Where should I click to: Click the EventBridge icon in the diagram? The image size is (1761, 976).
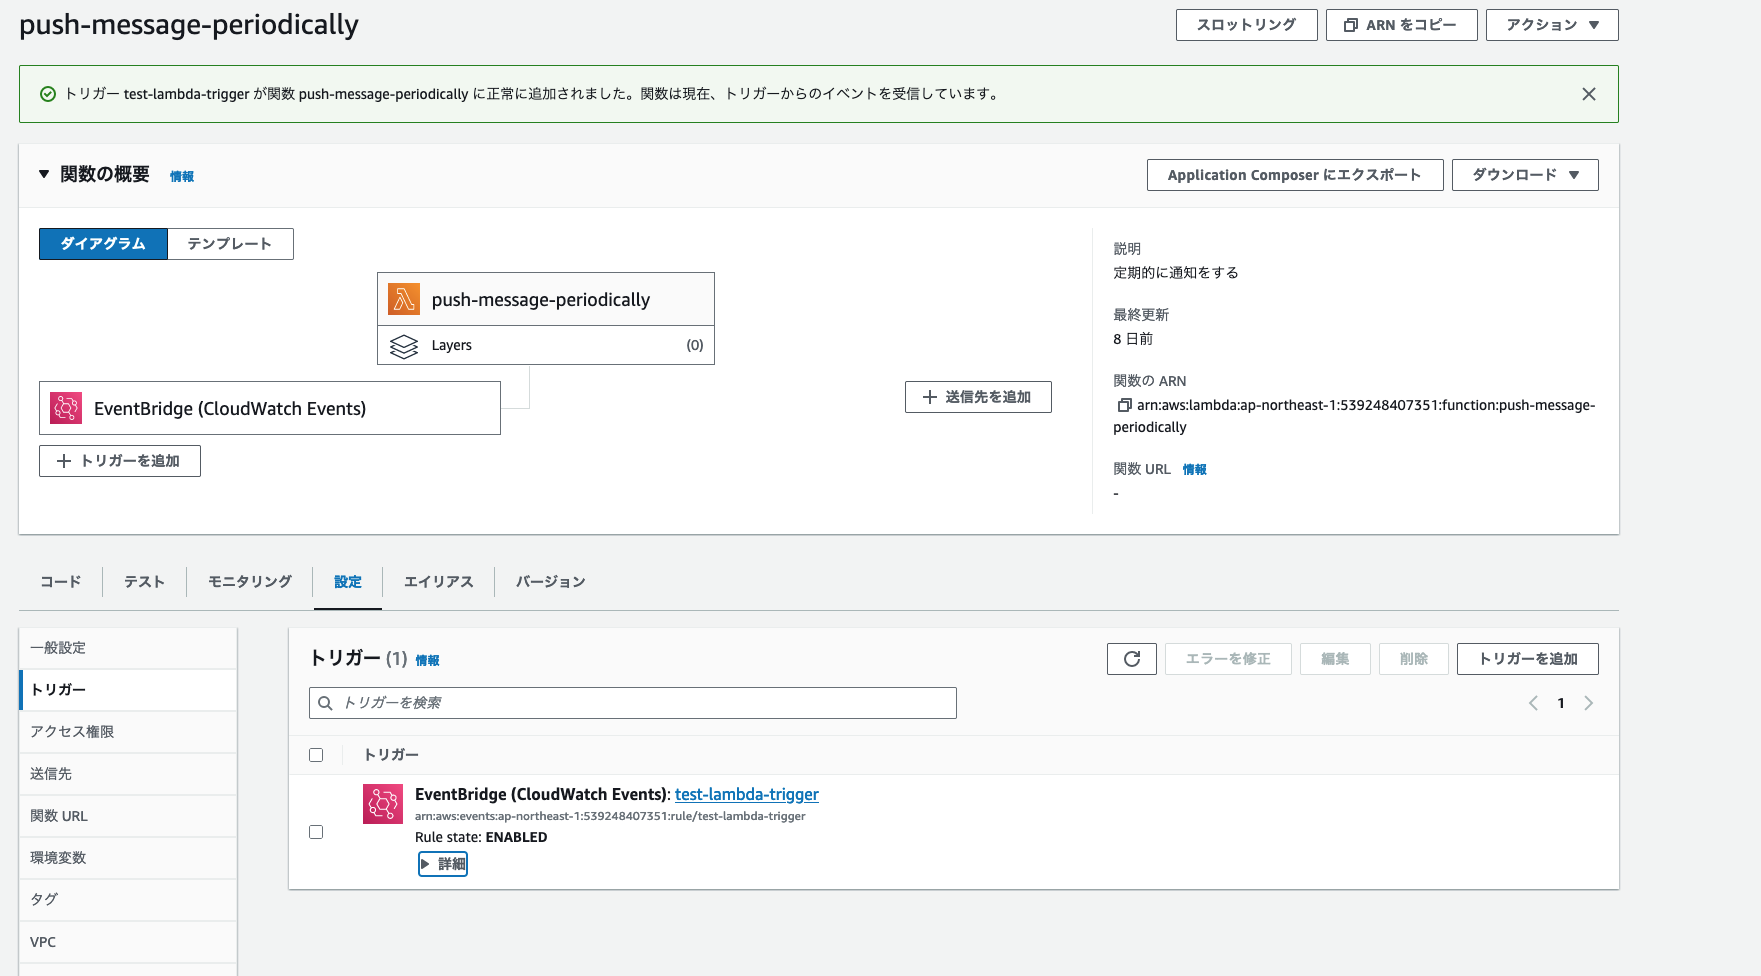pos(66,408)
